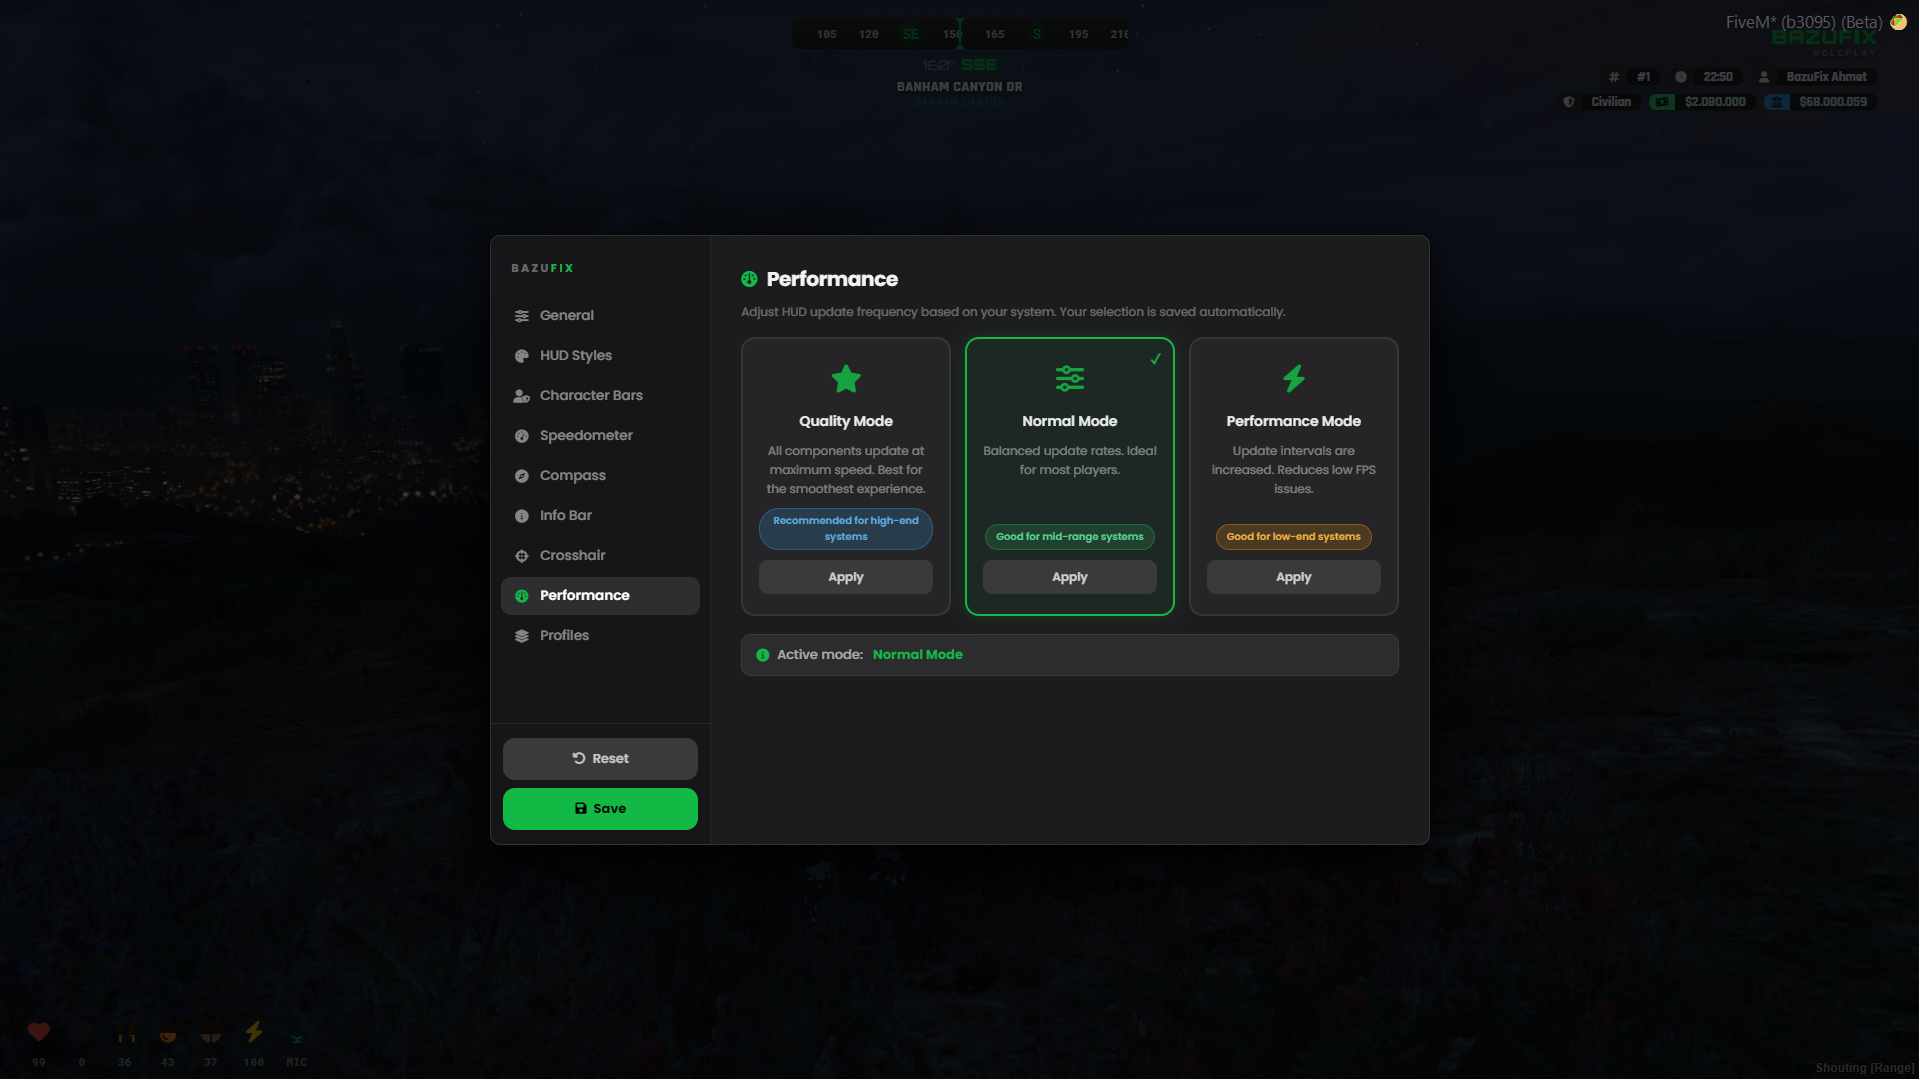Click the Character Bars person icon
The width and height of the screenshot is (1919, 1079).
pos(522,396)
